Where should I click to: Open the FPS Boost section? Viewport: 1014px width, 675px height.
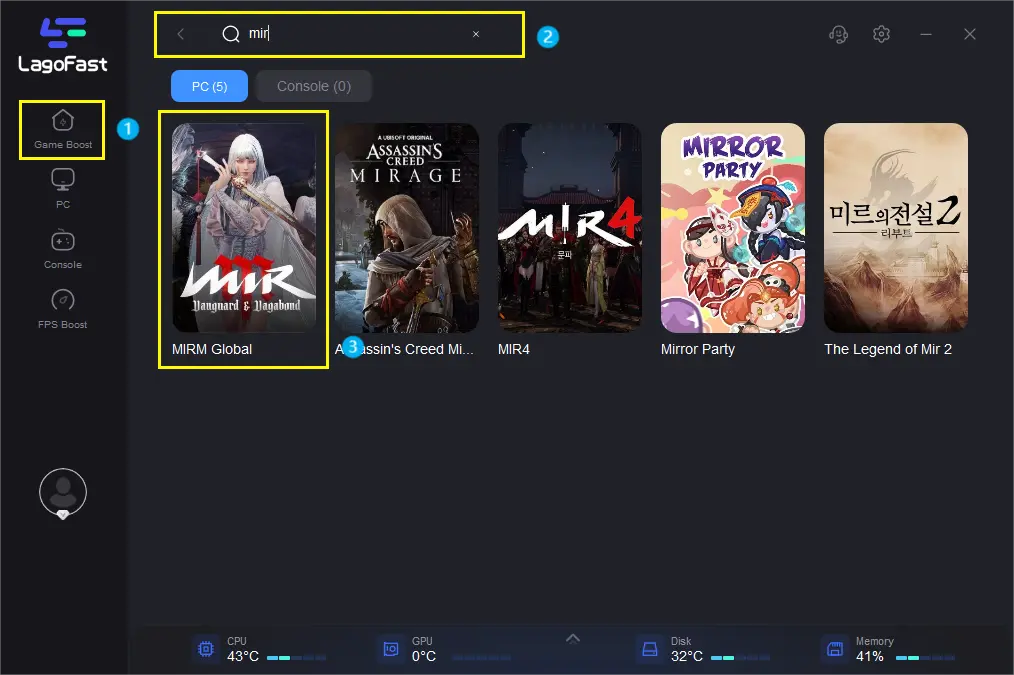(63, 308)
